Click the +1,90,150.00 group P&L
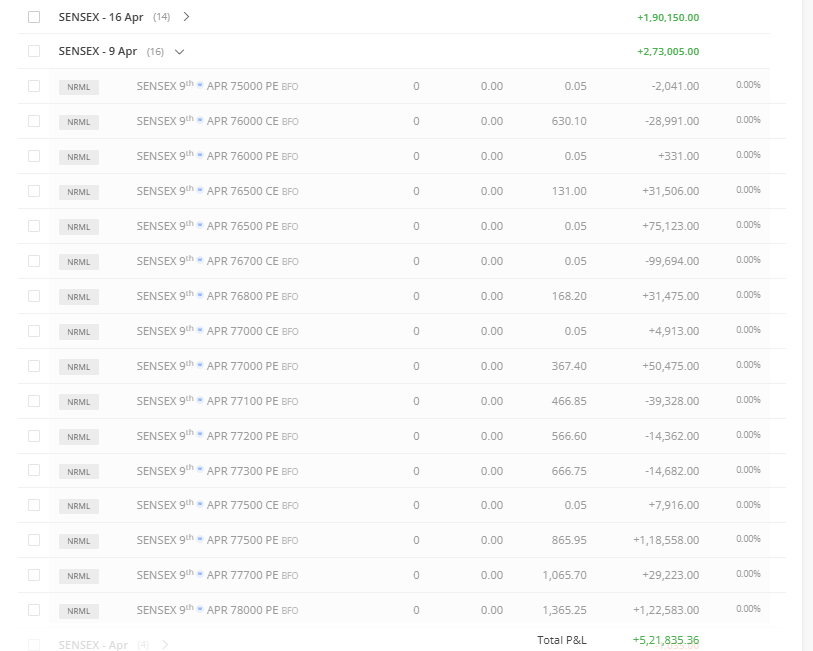 668,18
